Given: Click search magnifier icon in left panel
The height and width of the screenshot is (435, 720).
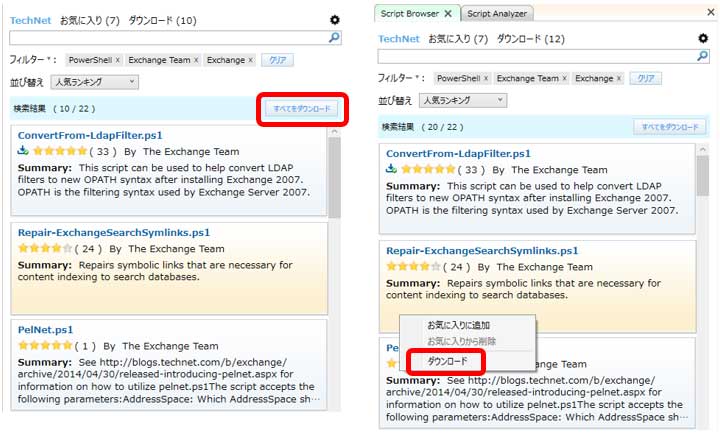Looking at the screenshot, I should pos(335,37).
